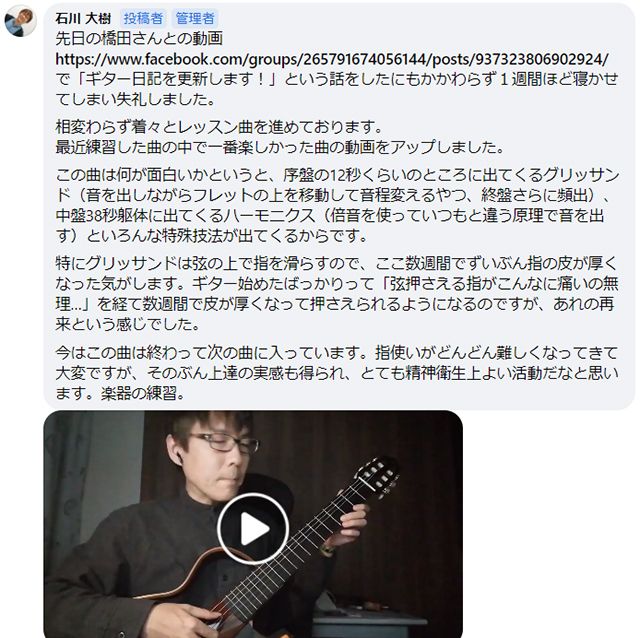Select the 投稿者 badge

pos(143,18)
